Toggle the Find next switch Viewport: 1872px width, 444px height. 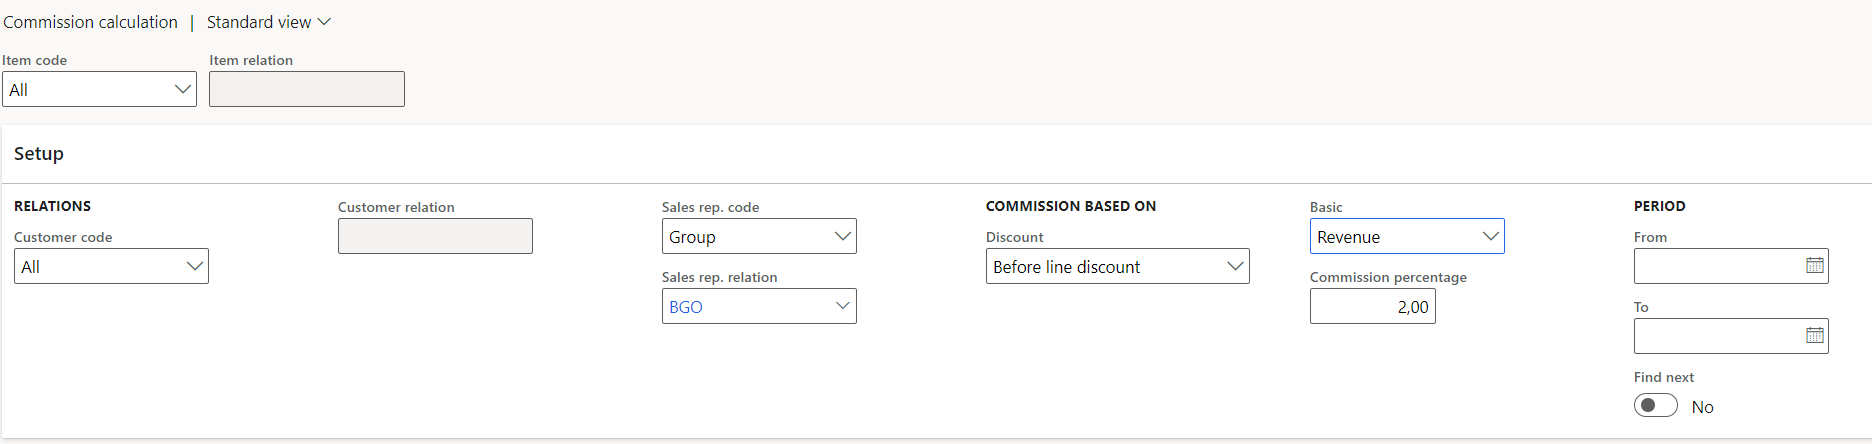coord(1655,406)
